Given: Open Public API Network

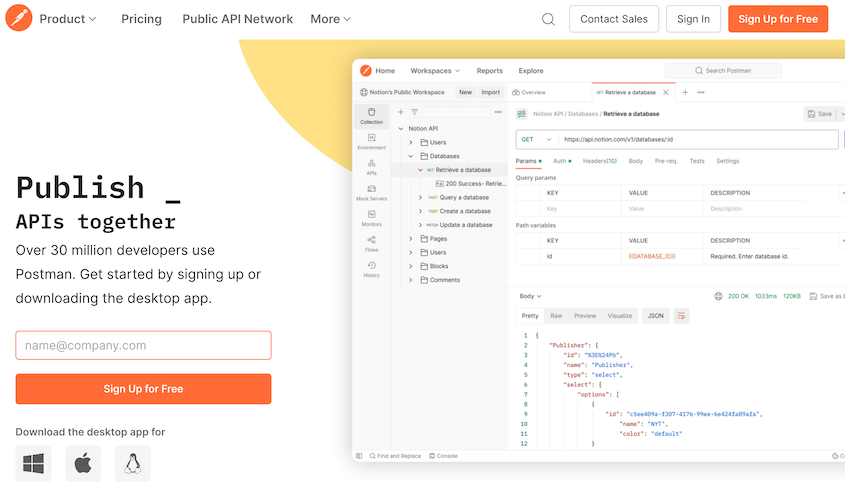Looking at the screenshot, I should [x=238, y=19].
